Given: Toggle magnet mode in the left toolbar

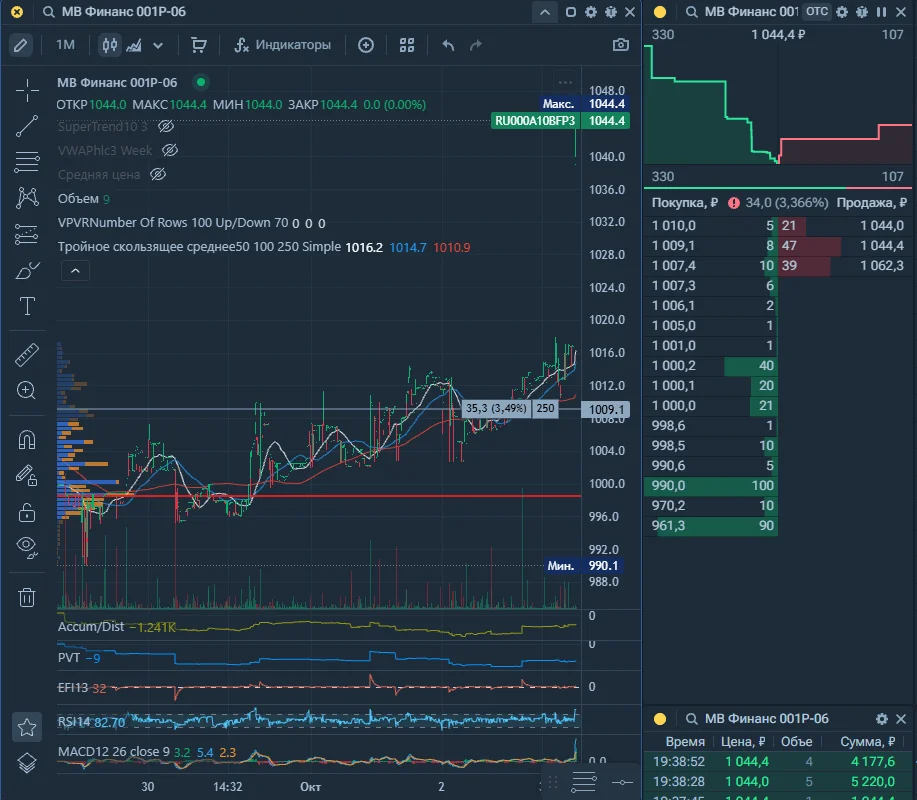Looking at the screenshot, I should (x=27, y=439).
